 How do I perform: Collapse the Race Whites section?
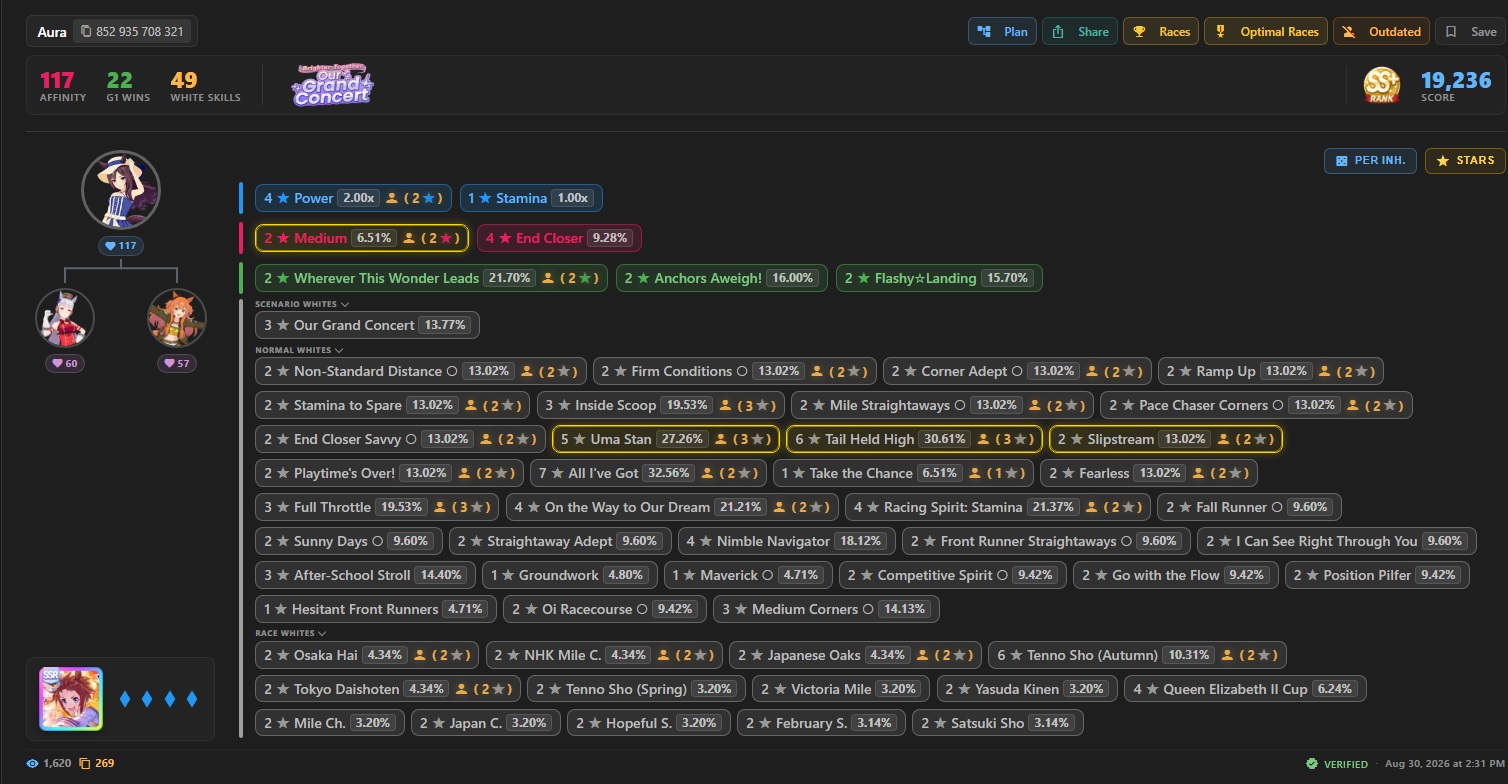point(291,633)
